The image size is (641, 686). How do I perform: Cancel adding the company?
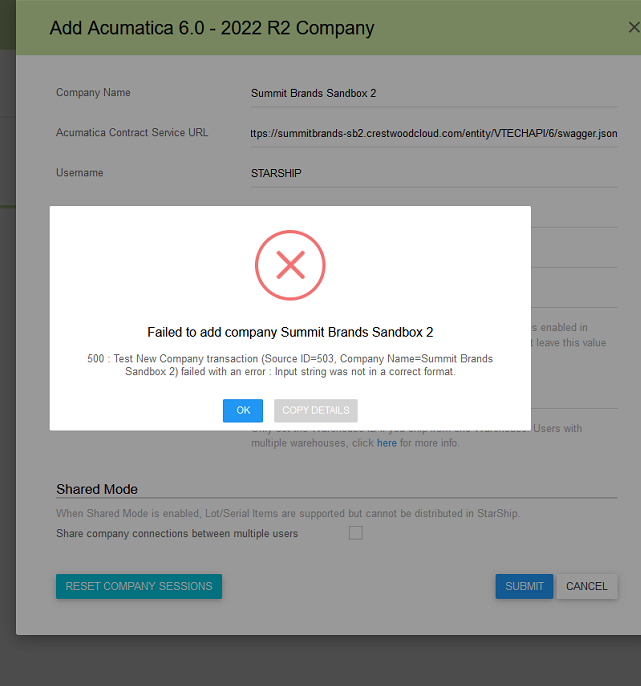587,586
